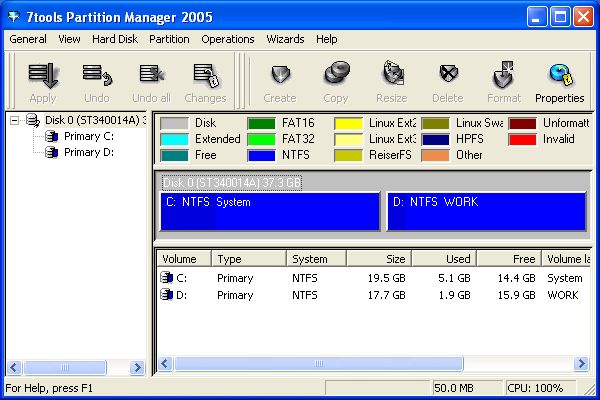The width and height of the screenshot is (600, 400).
Task: Open the Wizards menu
Action: pyautogui.click(x=285, y=39)
